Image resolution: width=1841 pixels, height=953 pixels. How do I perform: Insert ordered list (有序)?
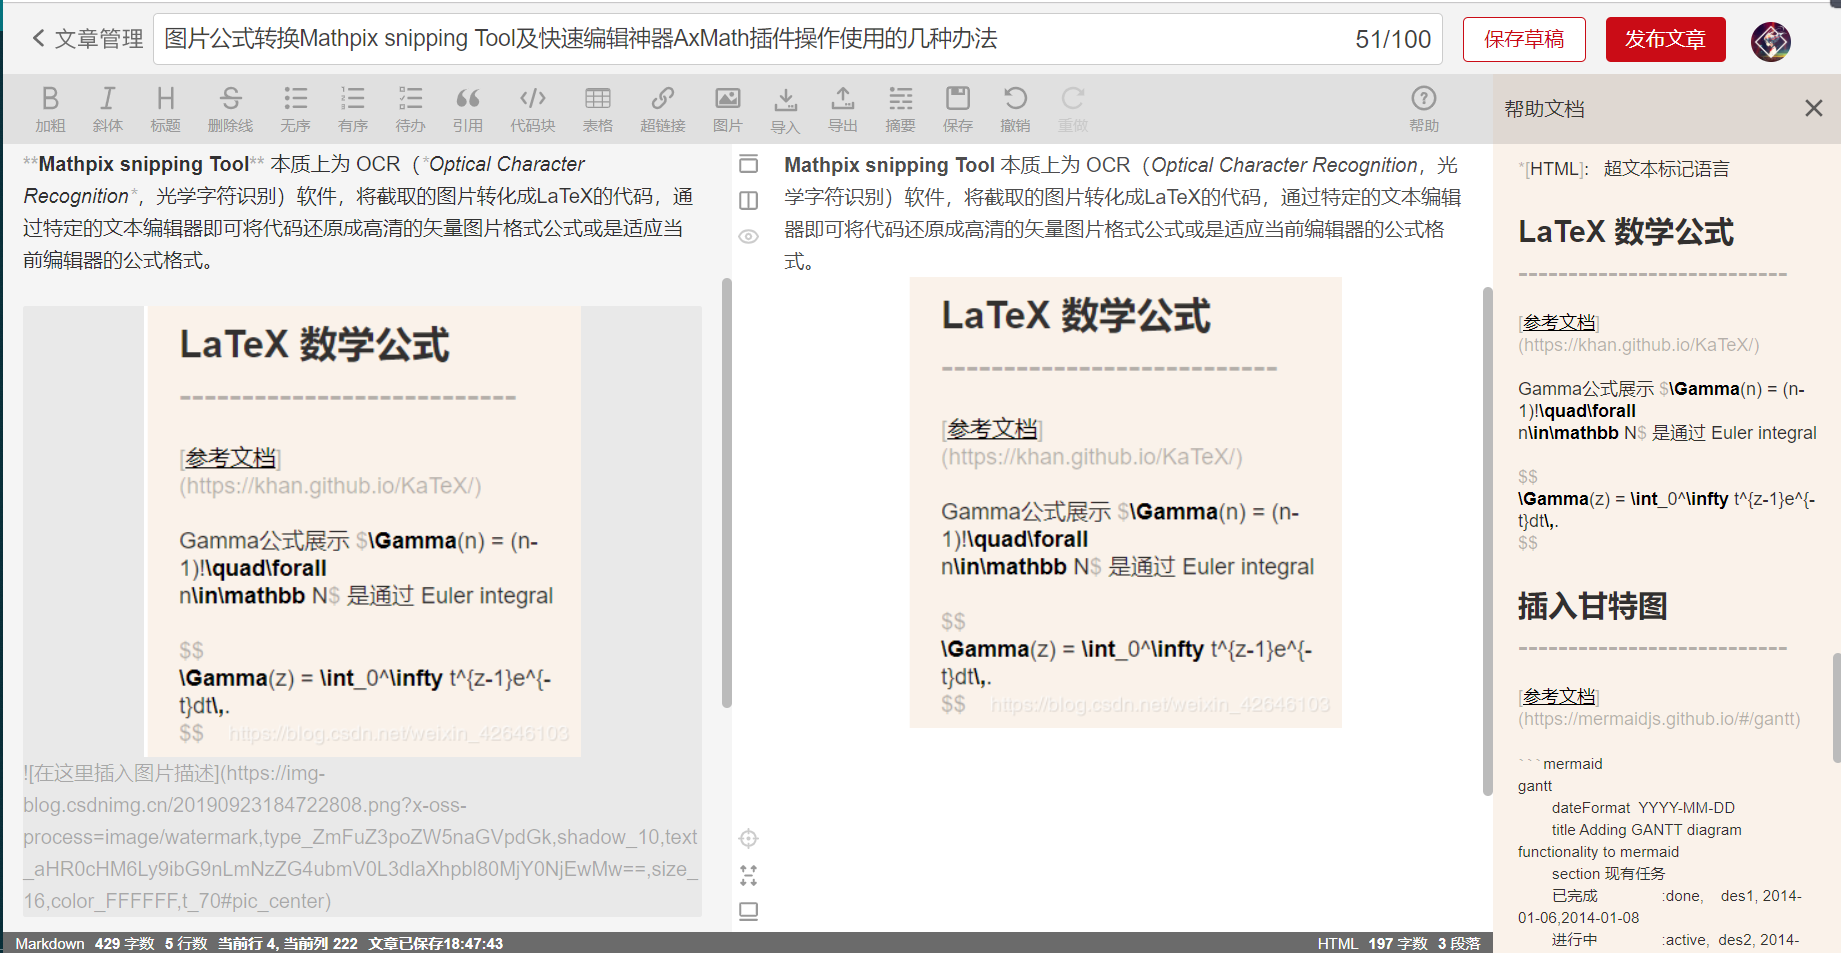[x=353, y=108]
